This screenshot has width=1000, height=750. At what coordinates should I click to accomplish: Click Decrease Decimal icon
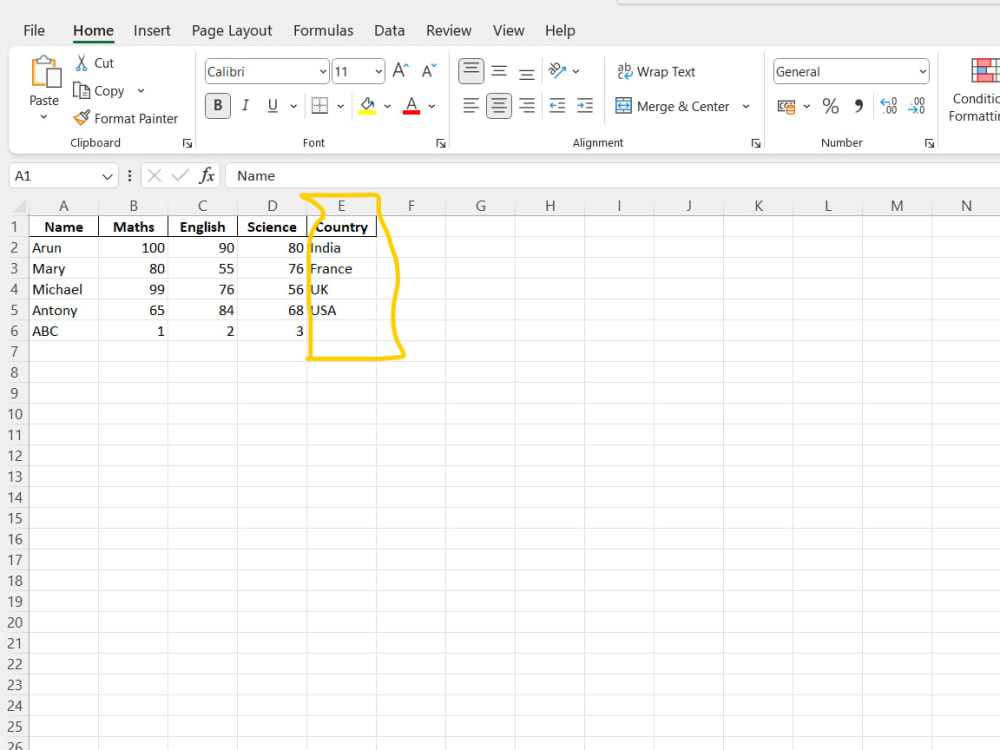pos(916,106)
